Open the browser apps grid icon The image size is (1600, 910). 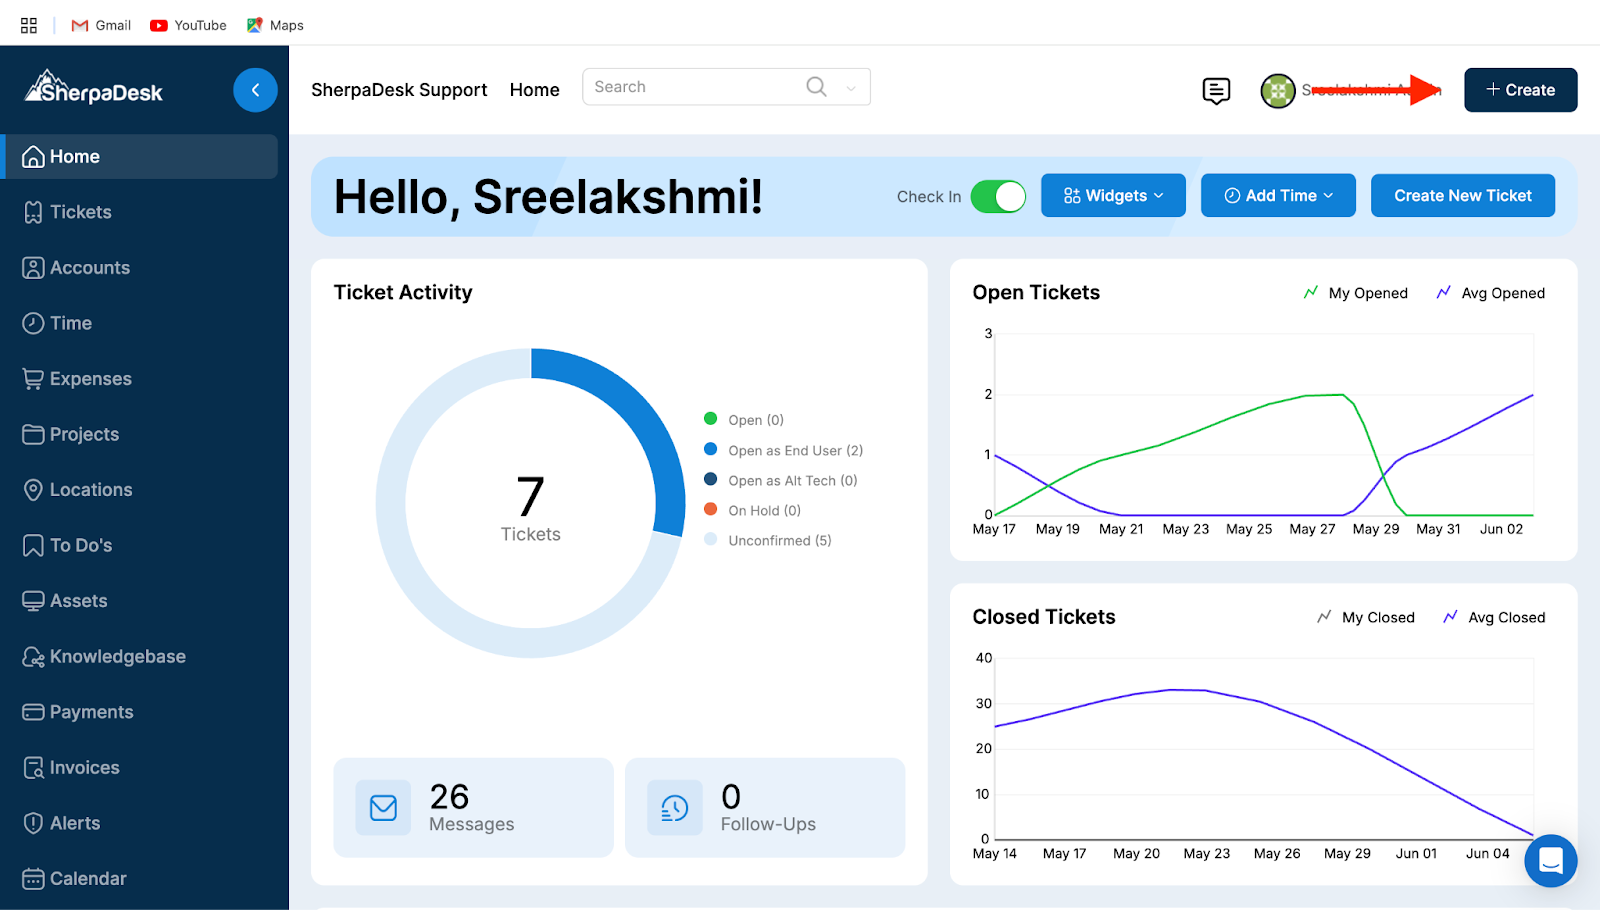click(x=29, y=25)
